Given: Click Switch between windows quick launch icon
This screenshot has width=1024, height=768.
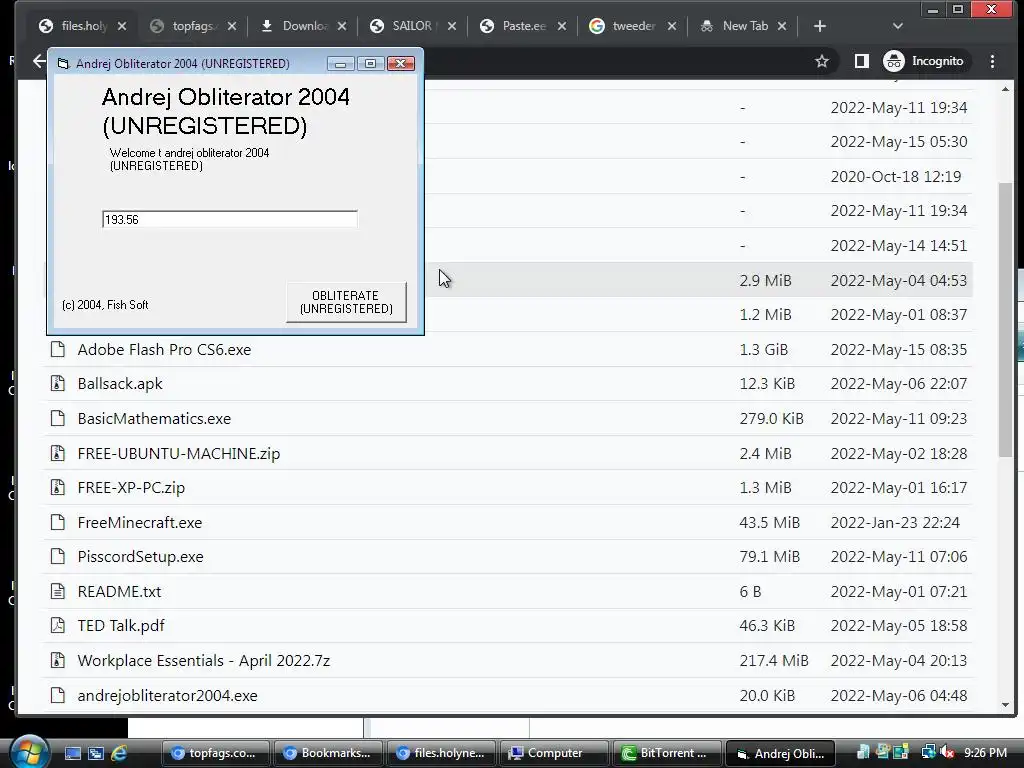Looking at the screenshot, I should (96, 753).
